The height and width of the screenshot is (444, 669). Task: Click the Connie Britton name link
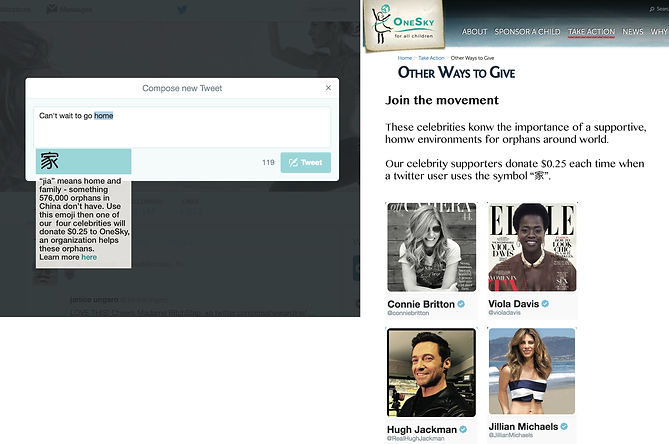421,304
